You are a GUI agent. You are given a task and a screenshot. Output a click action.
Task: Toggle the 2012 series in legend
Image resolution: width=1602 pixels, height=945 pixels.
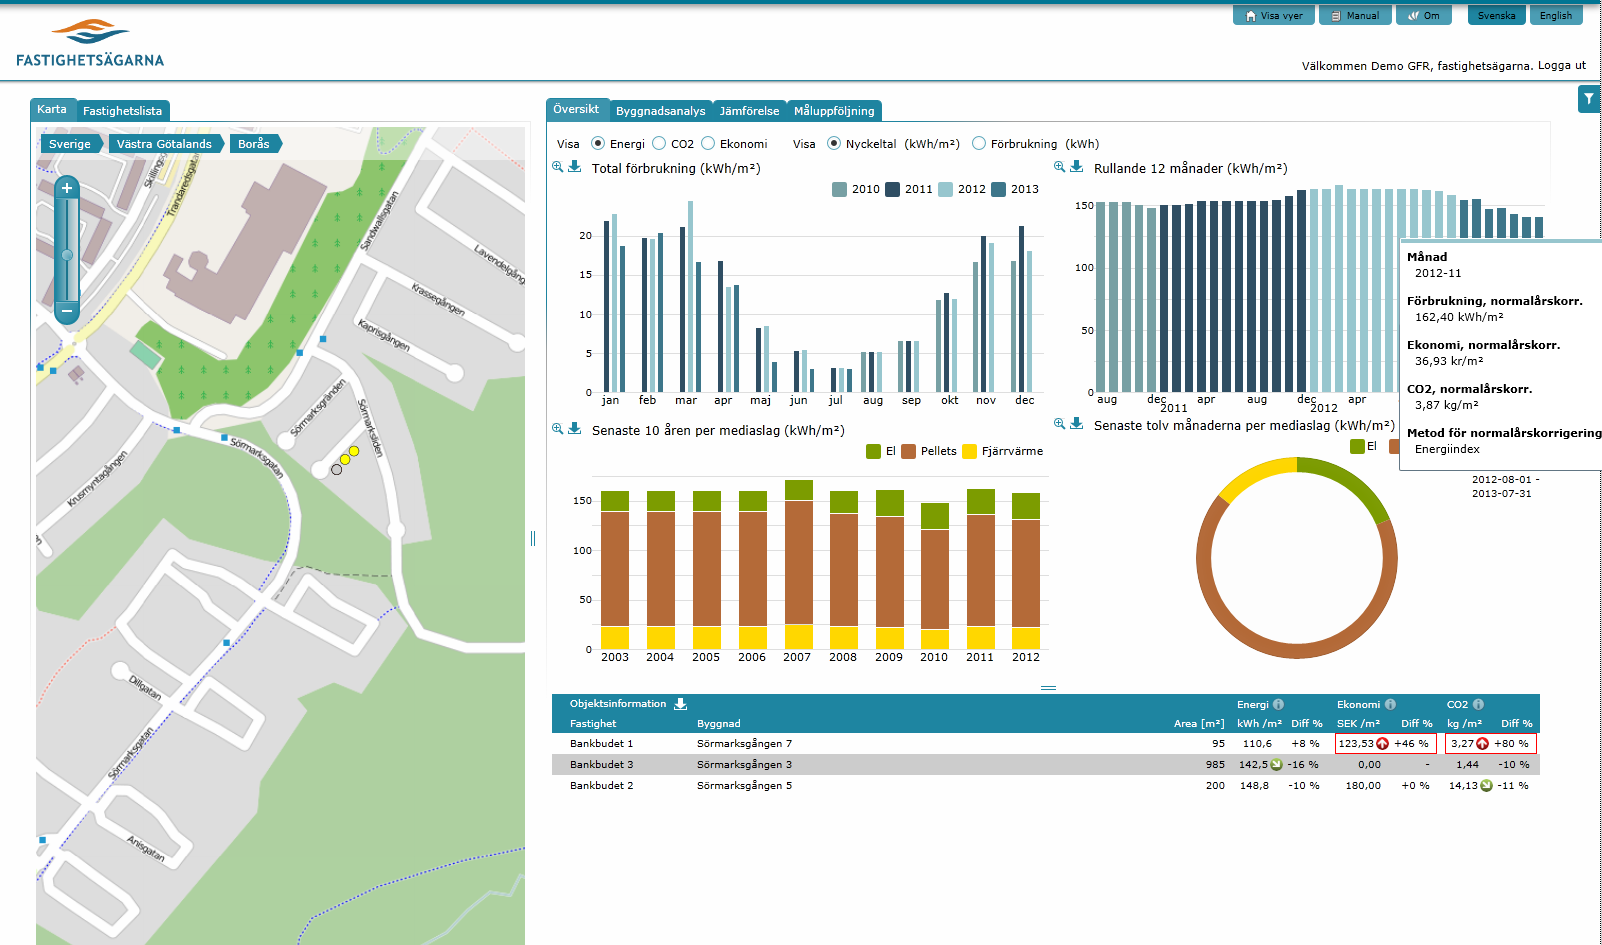962,189
